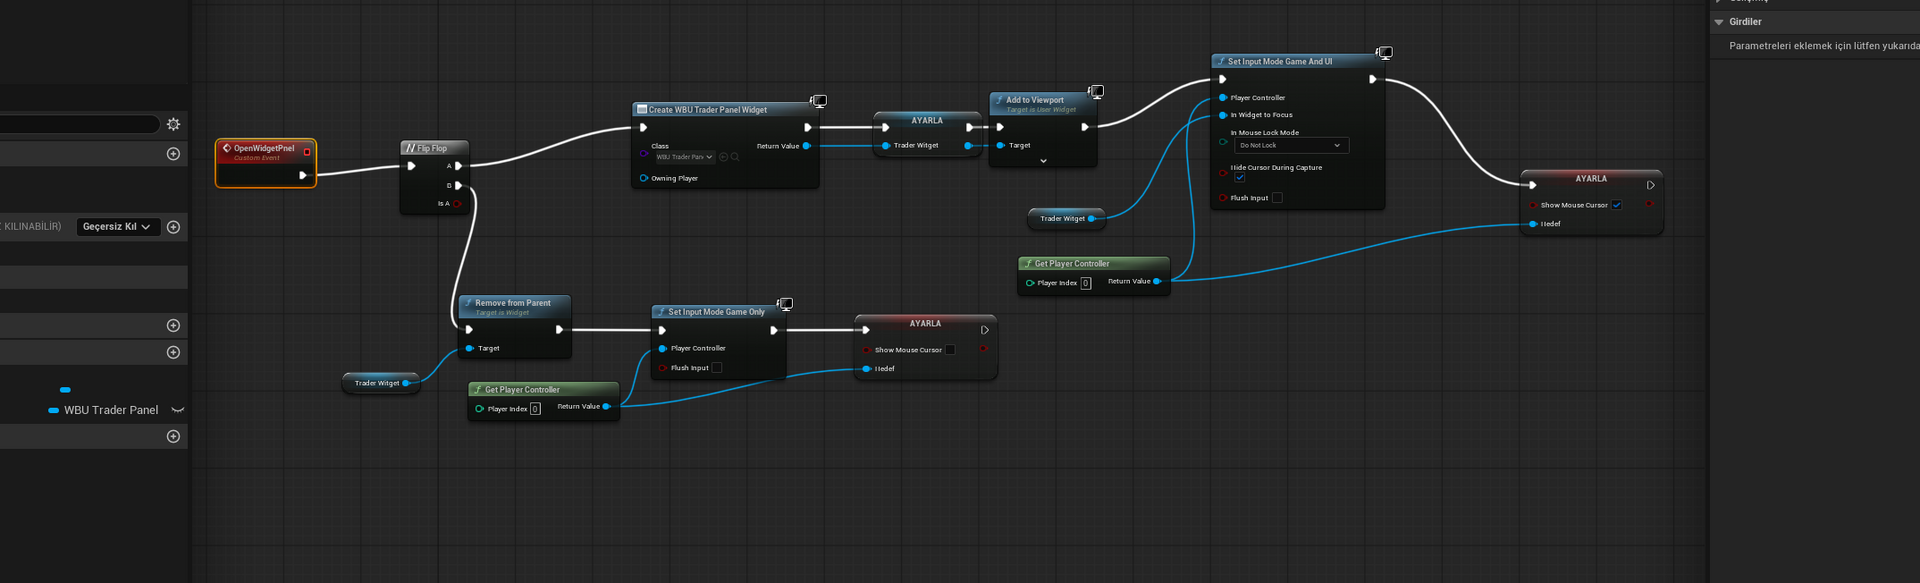Screen dimensions: 1920x583
Task: Toggle Flush Input on Set Input Mode Game And UI
Action: pyautogui.click(x=1277, y=198)
